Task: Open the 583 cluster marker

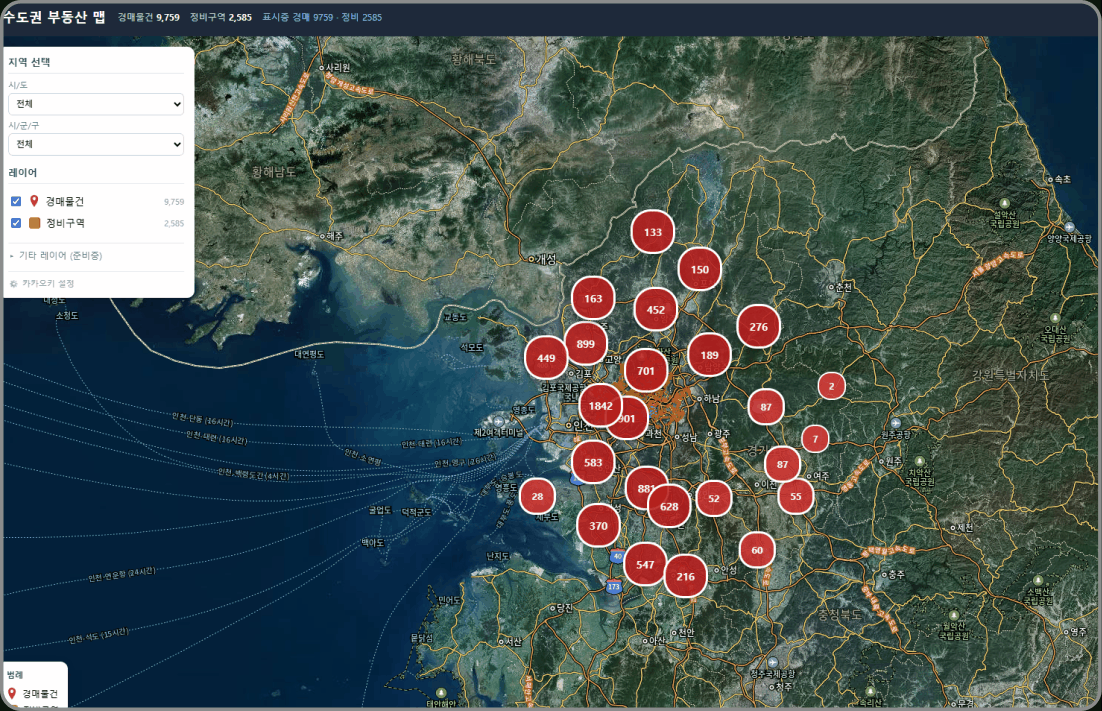Action: pyautogui.click(x=593, y=462)
